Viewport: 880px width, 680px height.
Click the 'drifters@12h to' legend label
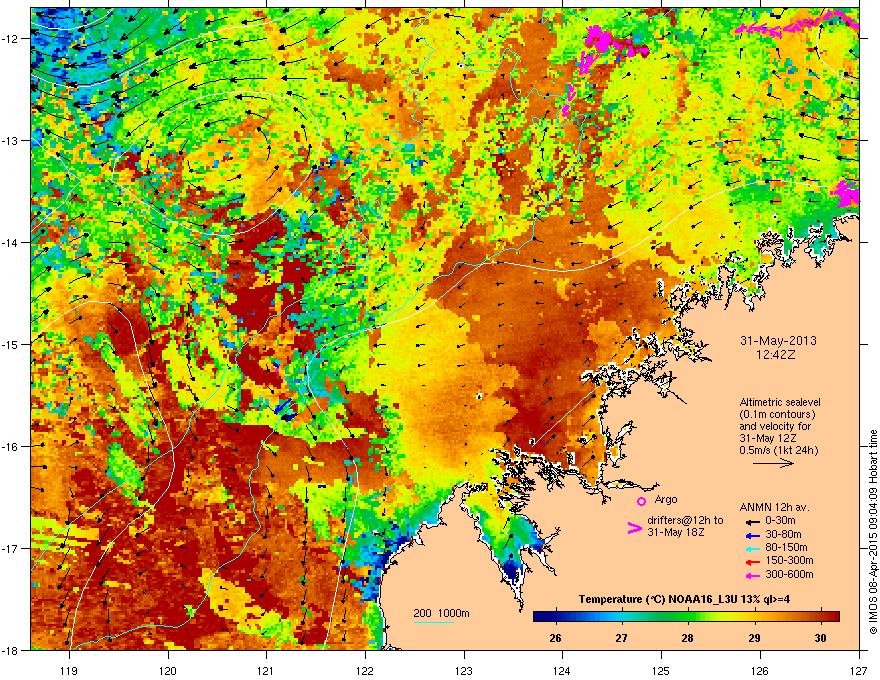tap(685, 520)
